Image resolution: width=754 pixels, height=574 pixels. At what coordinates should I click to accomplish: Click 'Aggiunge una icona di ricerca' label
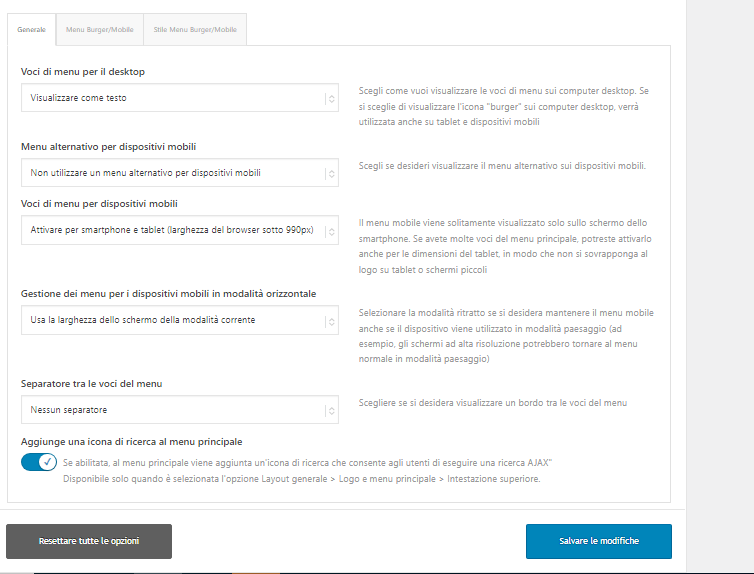click(x=131, y=441)
